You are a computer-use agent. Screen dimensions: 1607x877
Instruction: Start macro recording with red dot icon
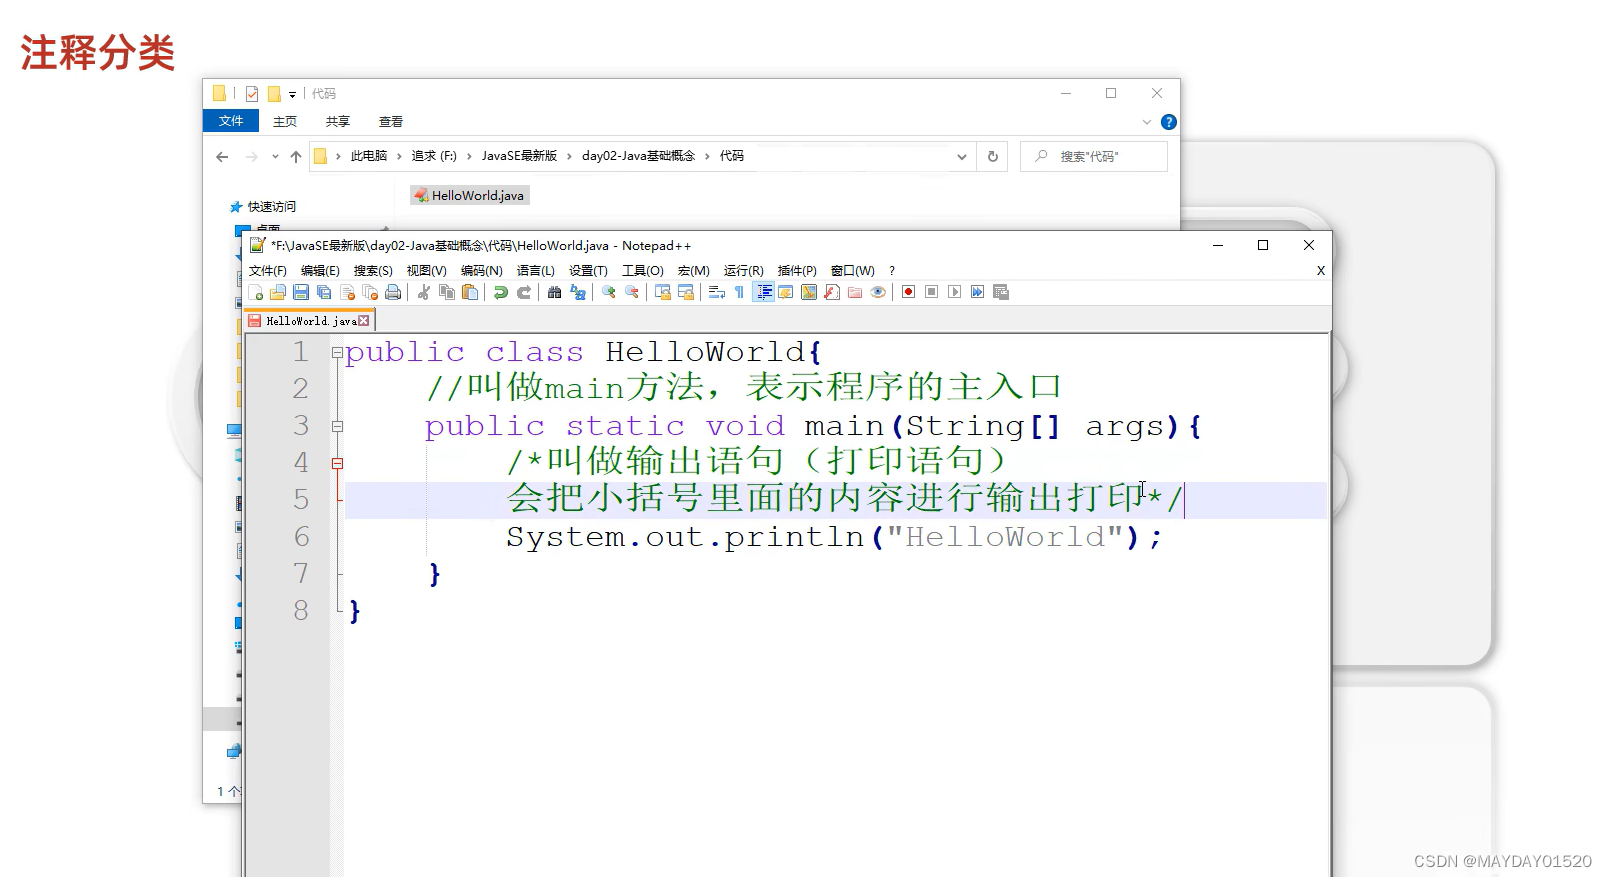[908, 292]
